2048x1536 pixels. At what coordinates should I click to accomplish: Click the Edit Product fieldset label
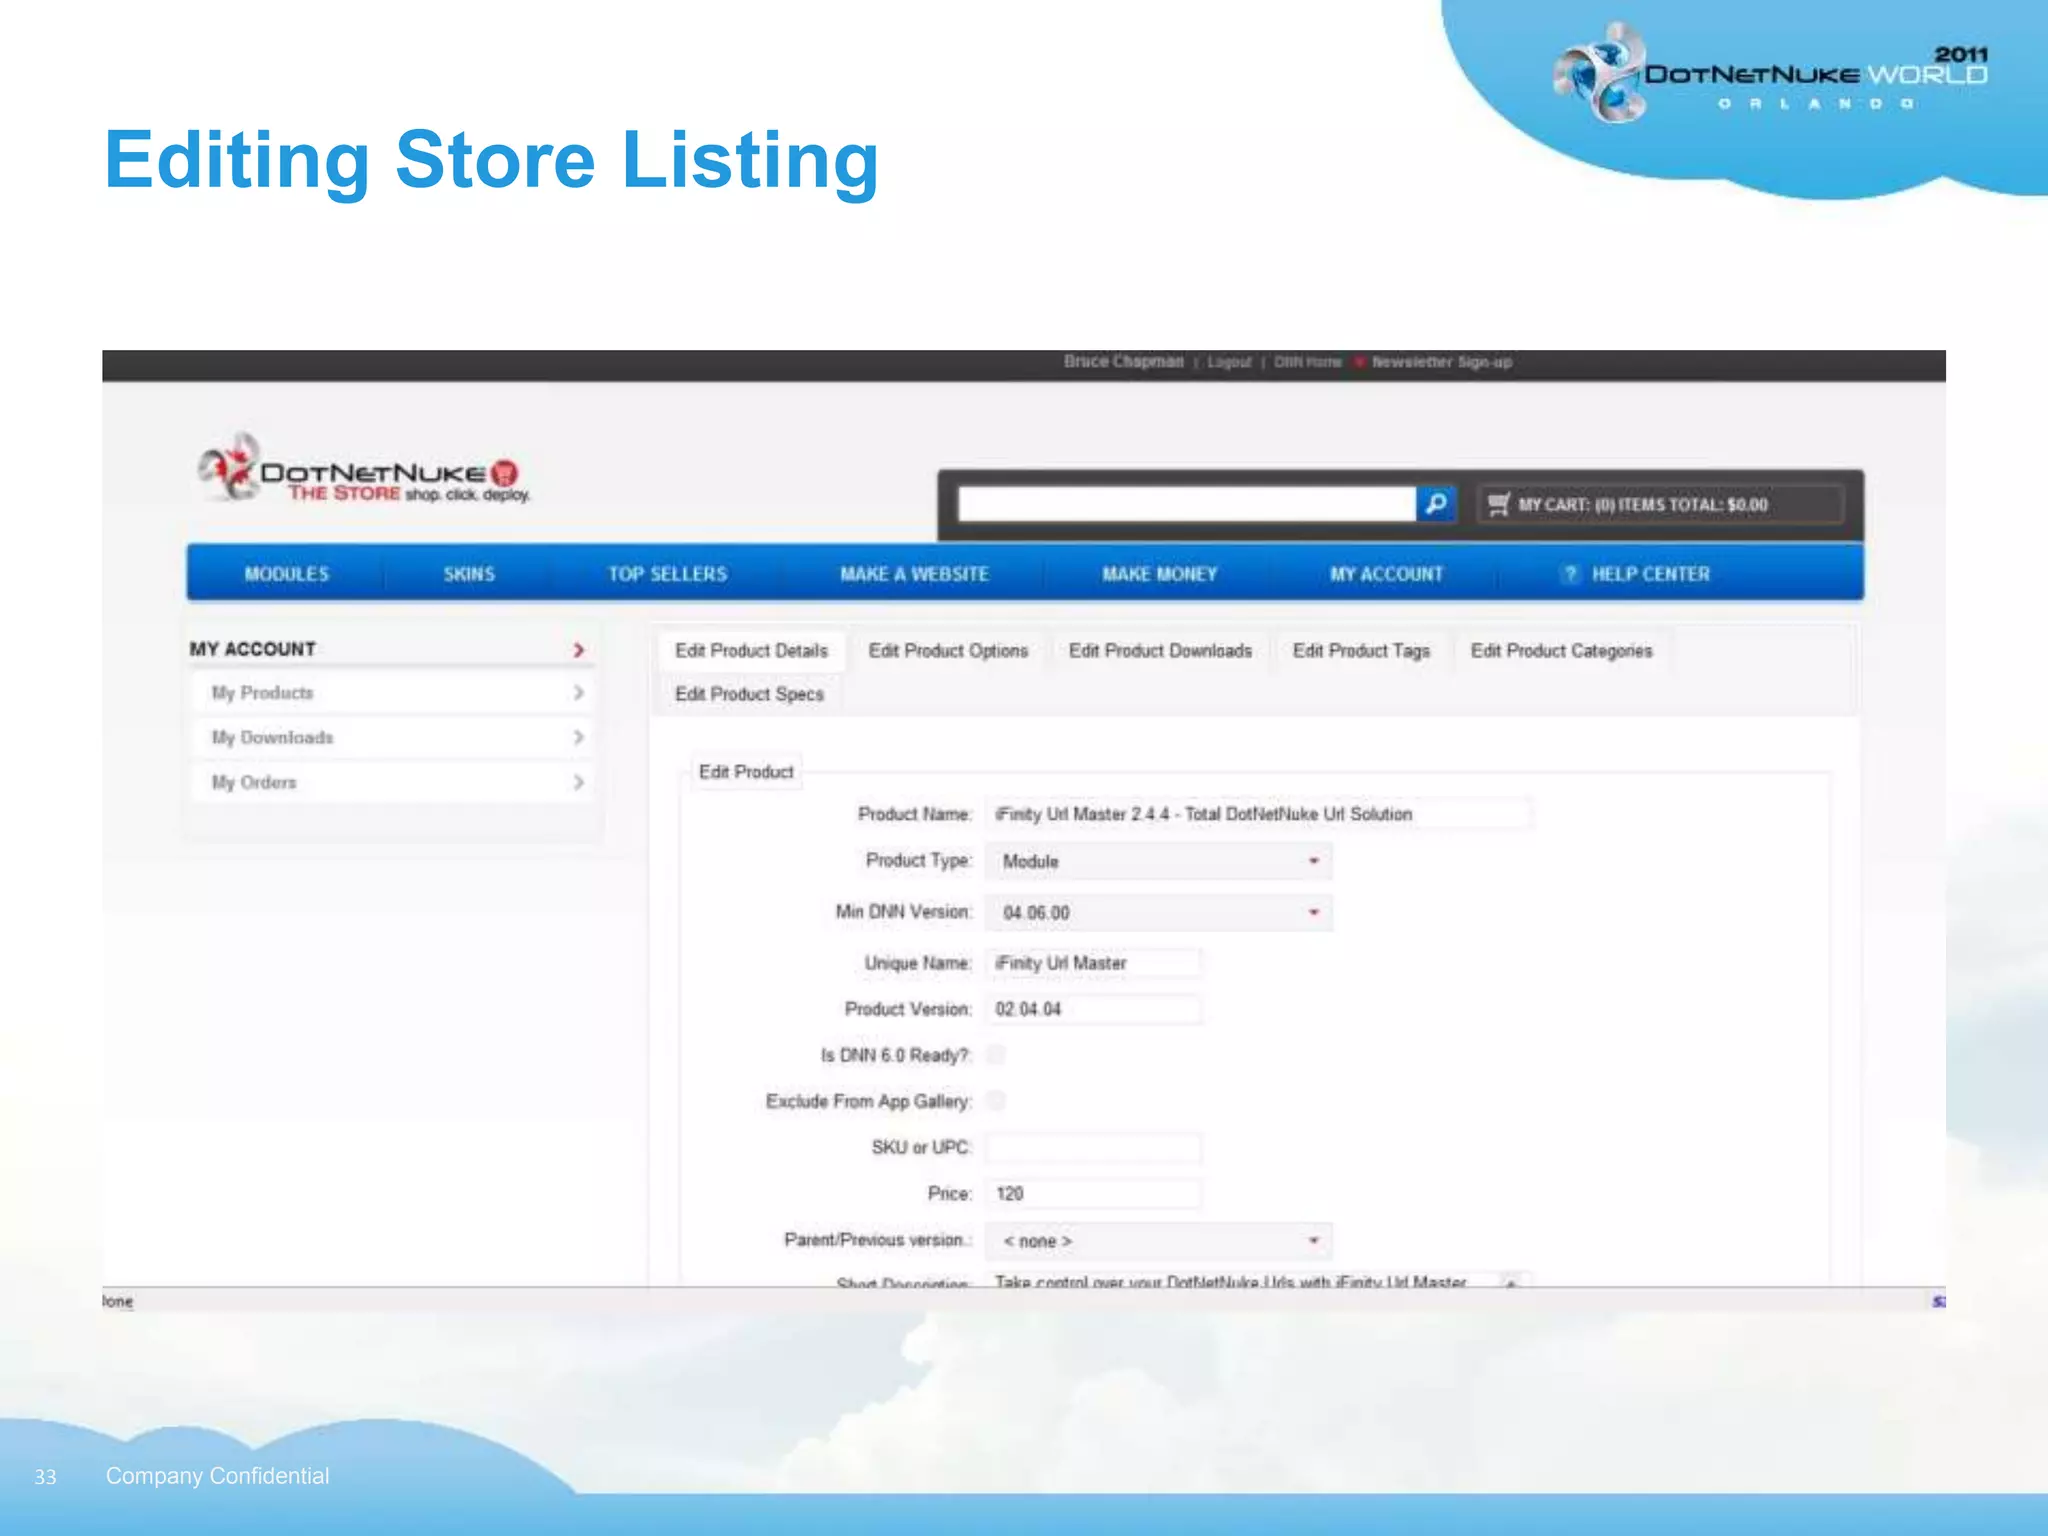pyautogui.click(x=746, y=772)
